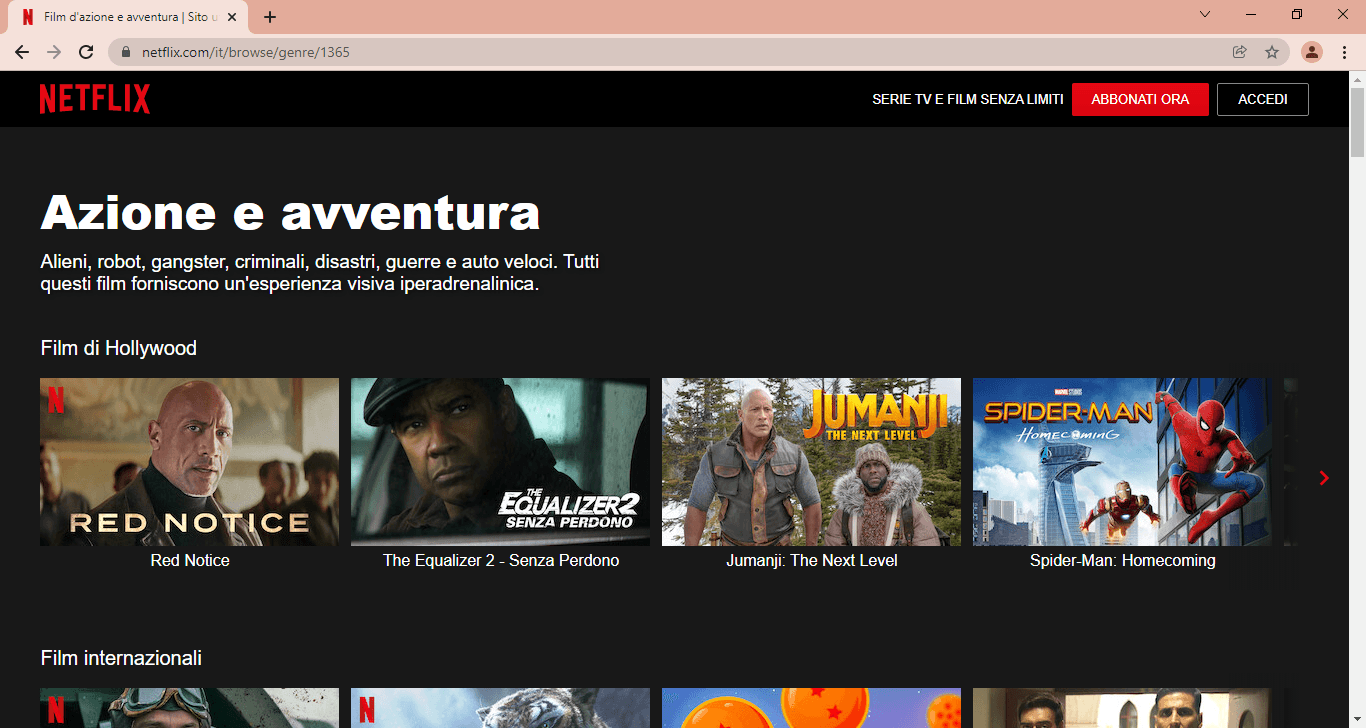Viewport: 1366px width, 728px height.
Task: Click The Equalizer 2 - Senza Perdono title
Action: pos(501,560)
